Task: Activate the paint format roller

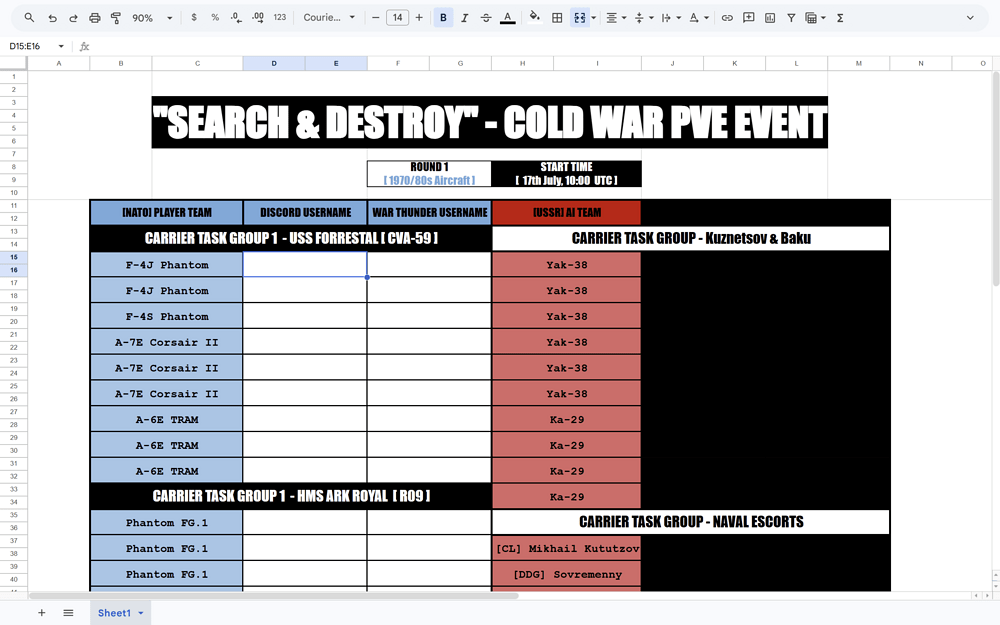Action: (115, 18)
